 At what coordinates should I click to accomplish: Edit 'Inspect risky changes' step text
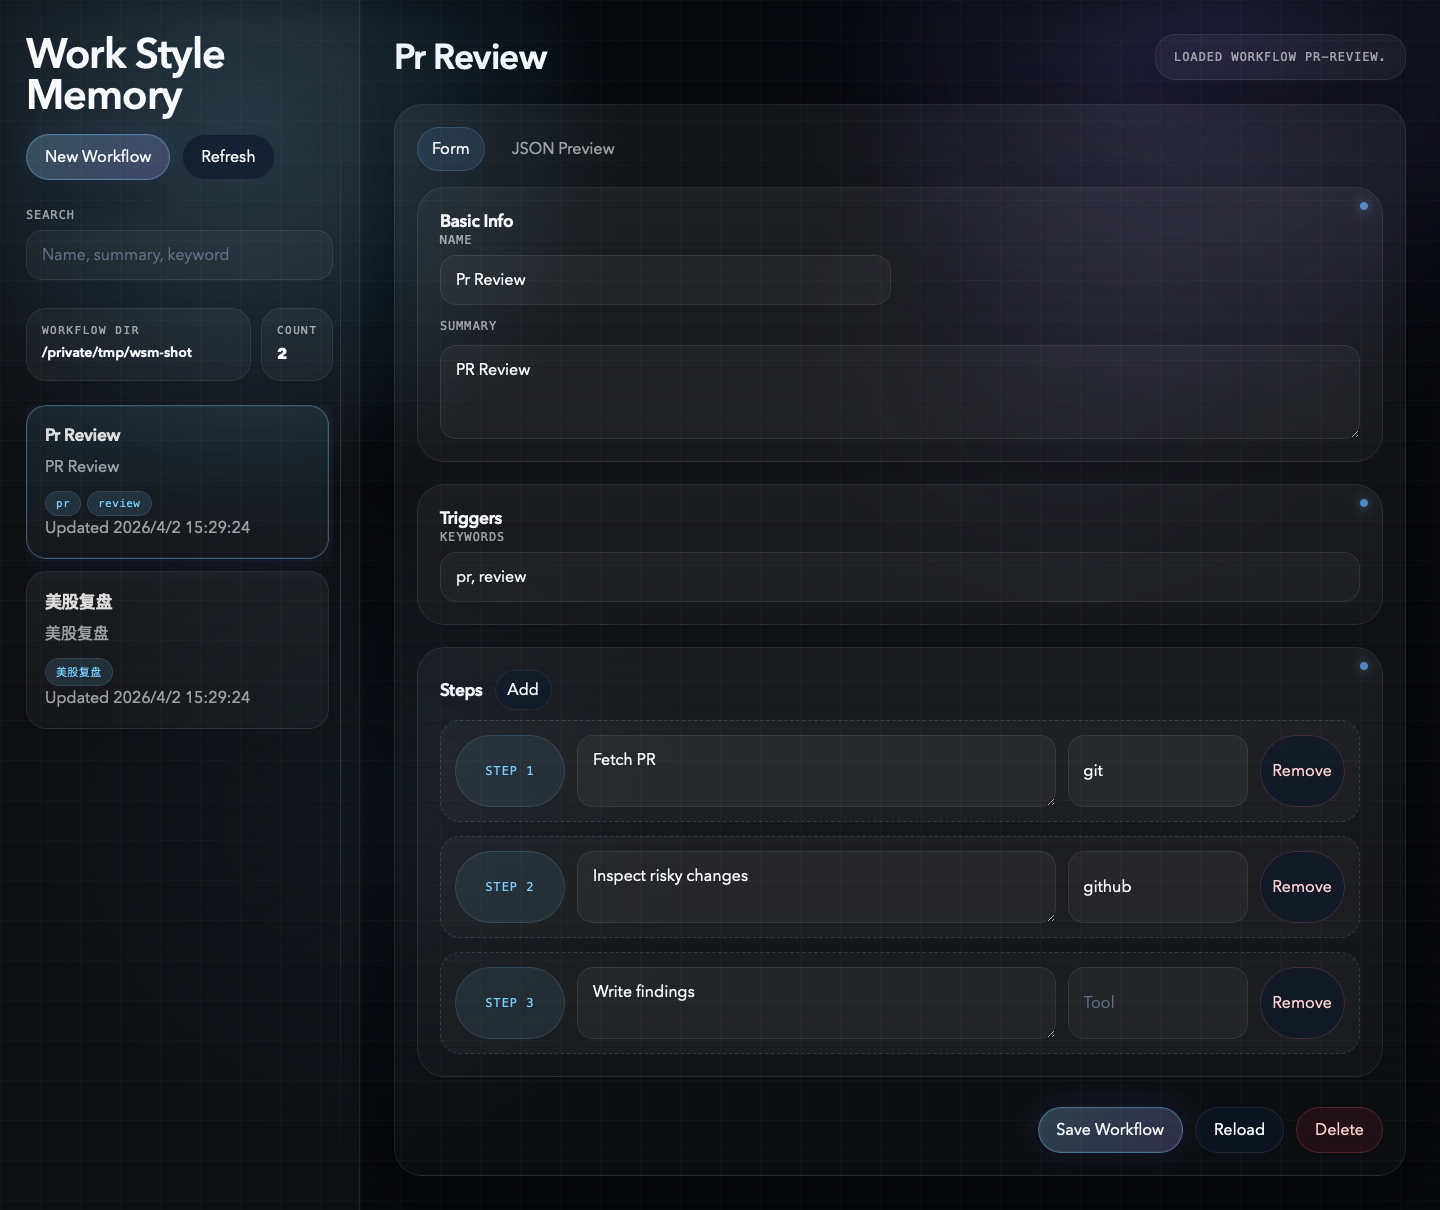816,887
